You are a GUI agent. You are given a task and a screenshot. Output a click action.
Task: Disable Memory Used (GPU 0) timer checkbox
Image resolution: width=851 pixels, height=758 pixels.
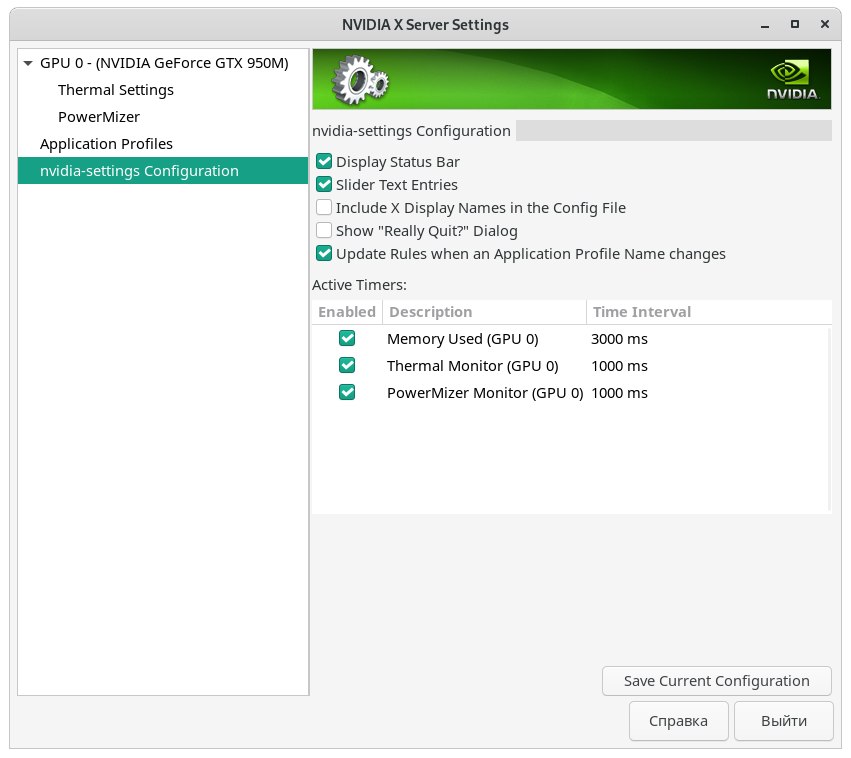pos(347,339)
